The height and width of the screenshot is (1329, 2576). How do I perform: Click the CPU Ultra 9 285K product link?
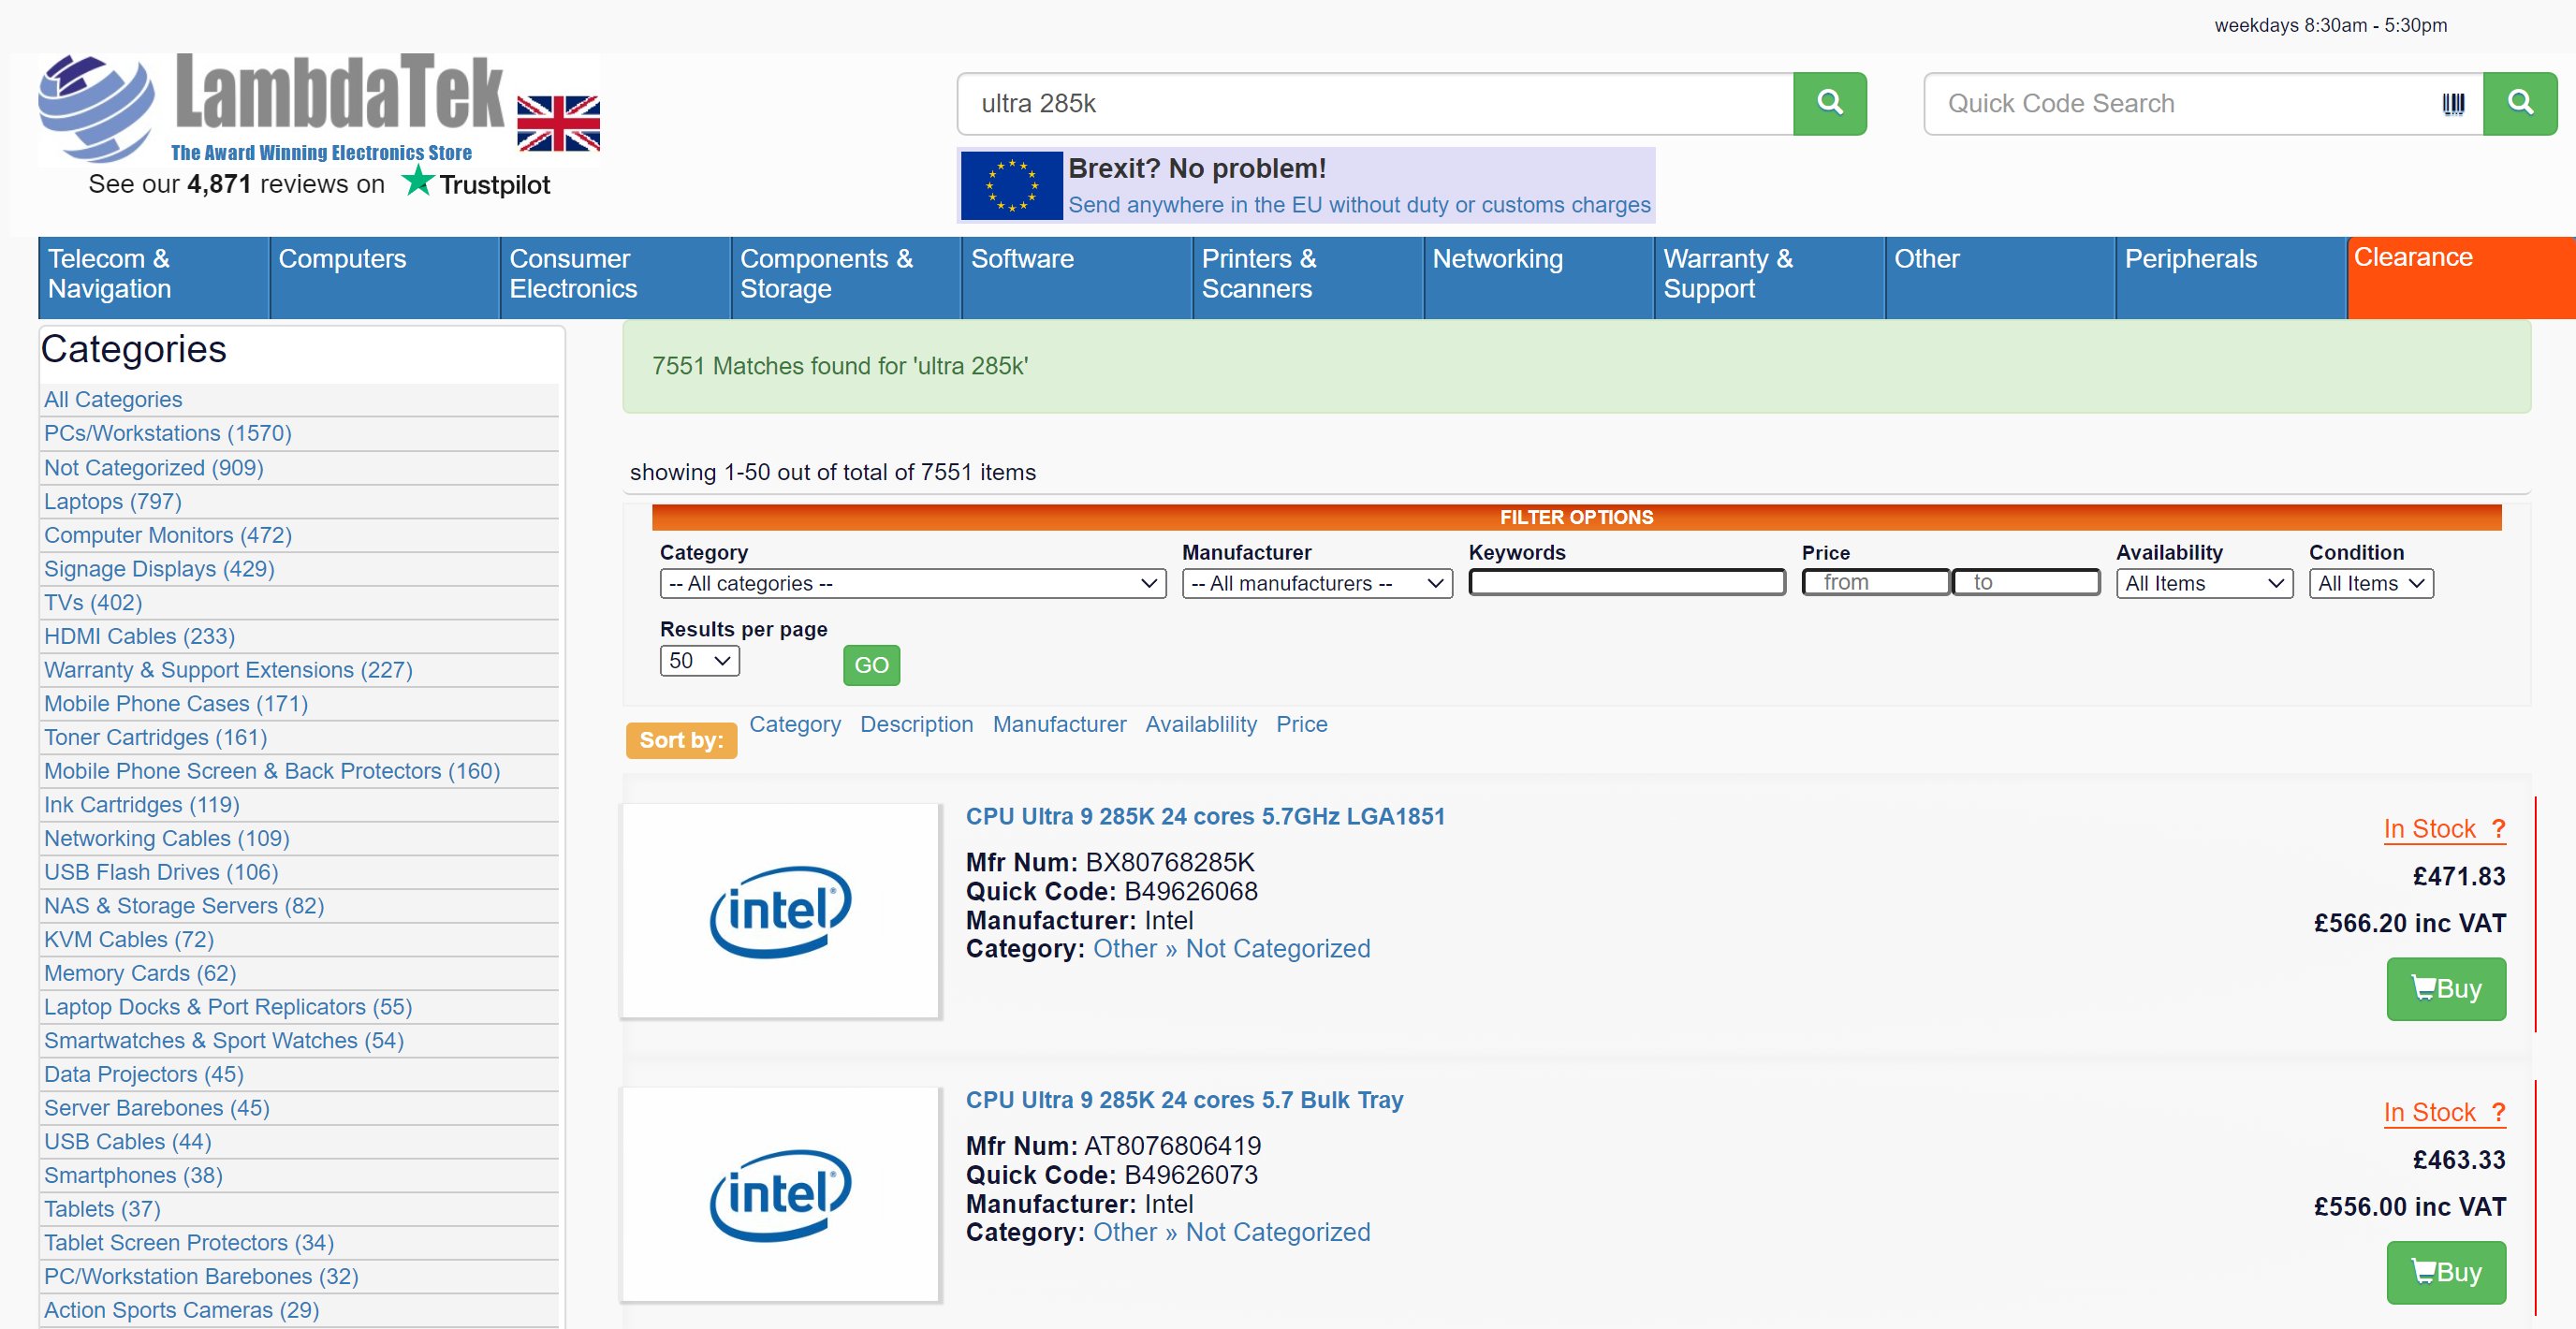[x=1205, y=815]
